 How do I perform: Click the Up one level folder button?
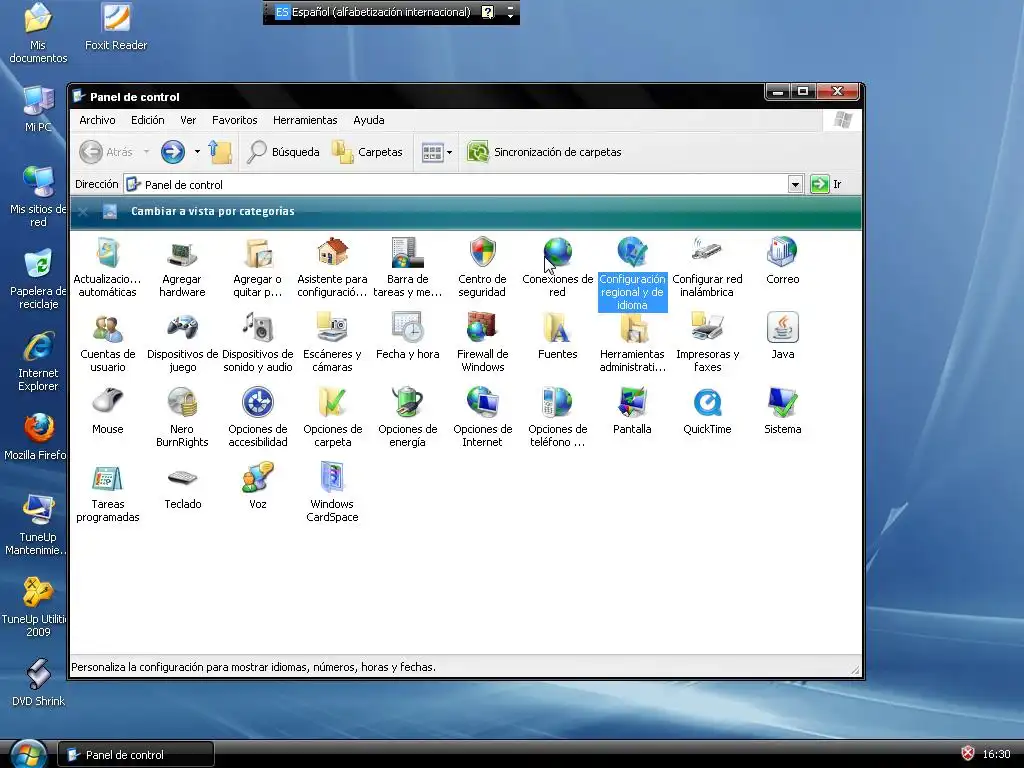(220, 152)
